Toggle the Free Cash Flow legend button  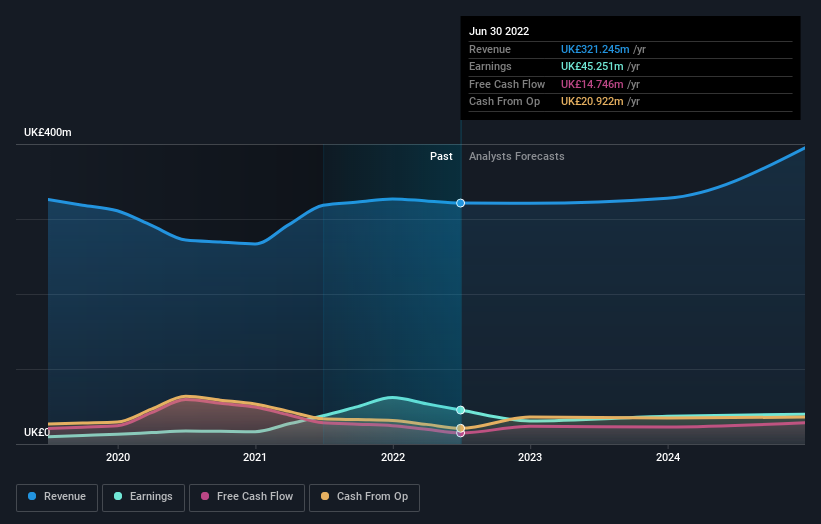point(247,497)
